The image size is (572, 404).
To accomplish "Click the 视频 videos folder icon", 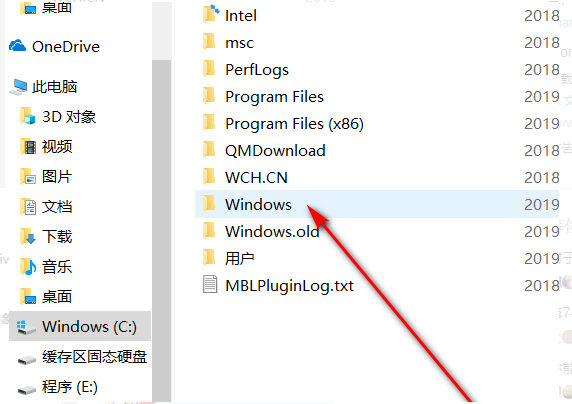I will (28, 147).
